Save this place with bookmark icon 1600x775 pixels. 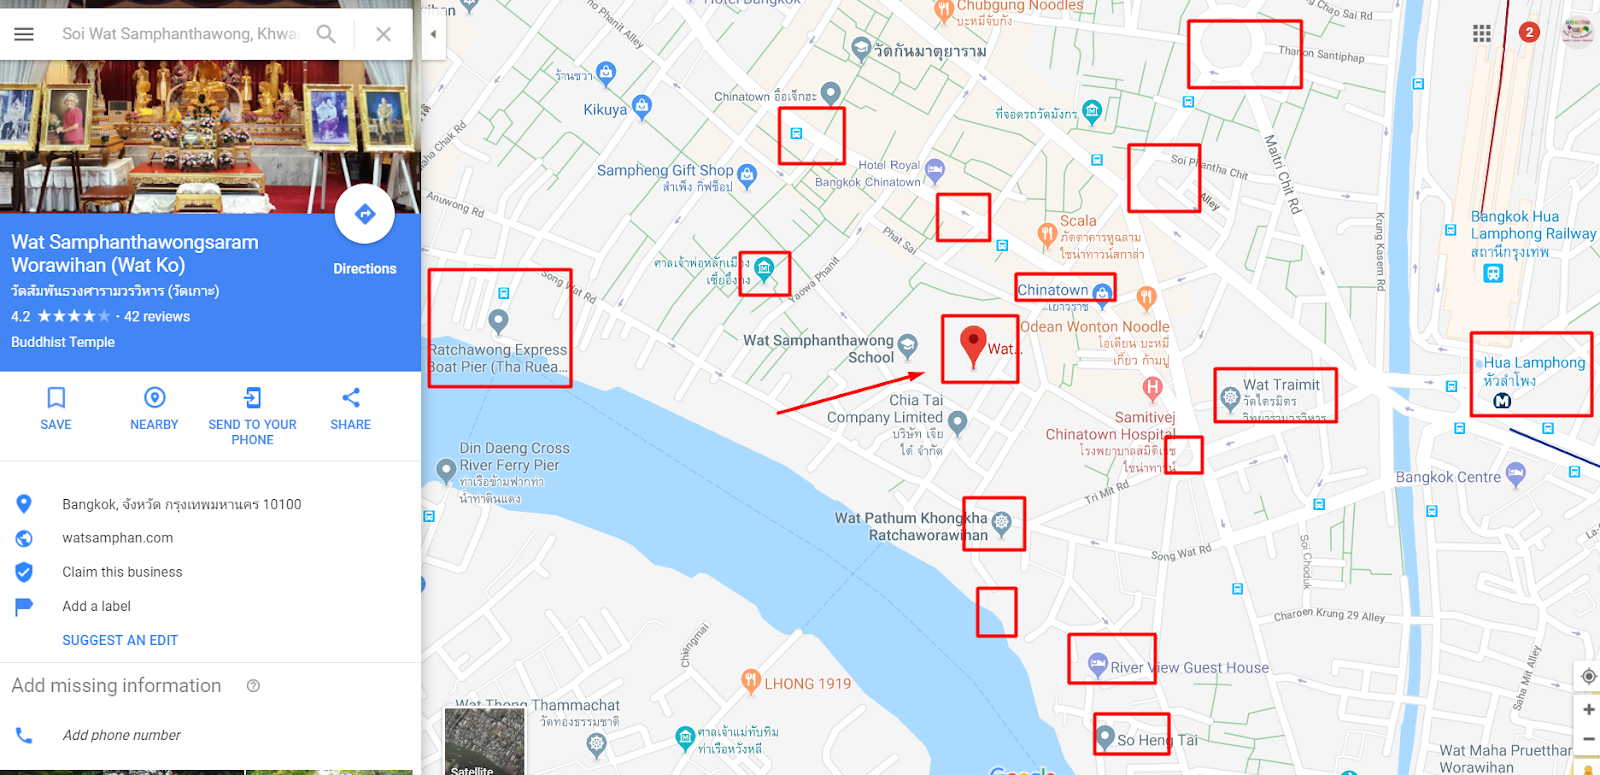pyautogui.click(x=56, y=398)
